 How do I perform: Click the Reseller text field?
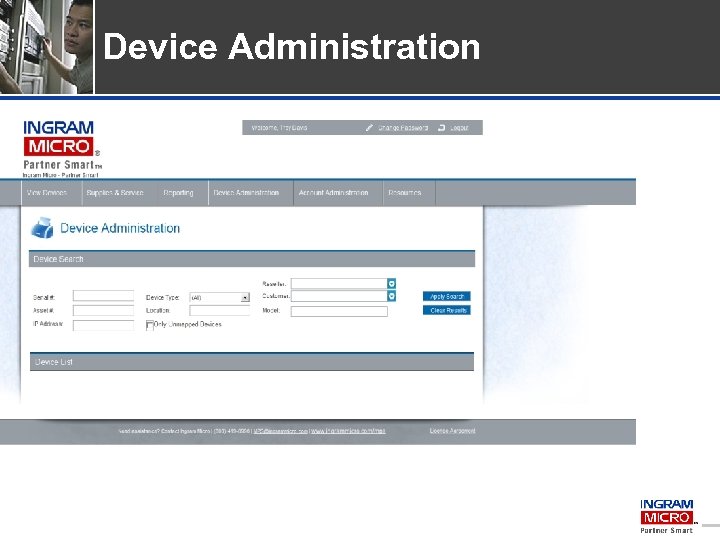click(339, 284)
